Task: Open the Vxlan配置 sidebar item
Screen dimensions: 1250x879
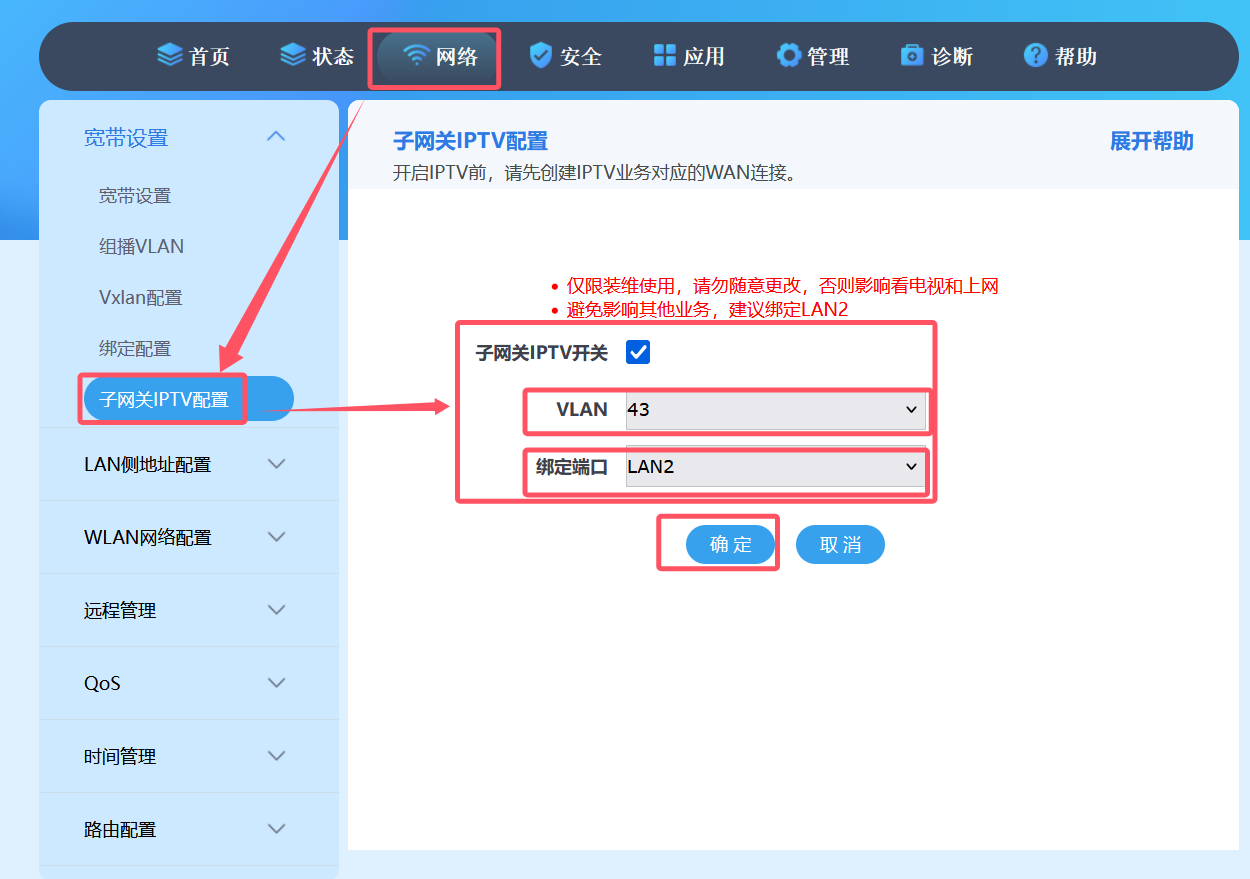Action: 140,298
